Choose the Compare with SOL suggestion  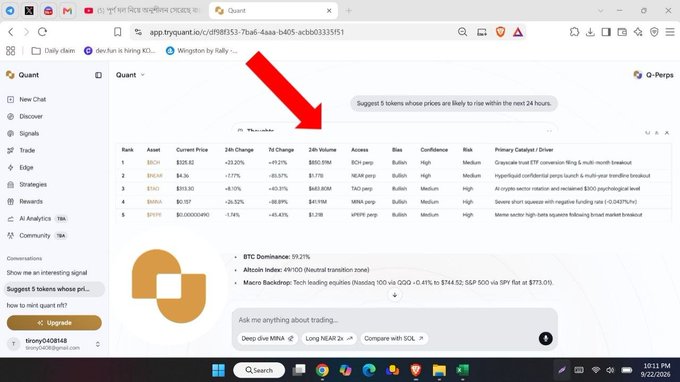[x=394, y=339]
